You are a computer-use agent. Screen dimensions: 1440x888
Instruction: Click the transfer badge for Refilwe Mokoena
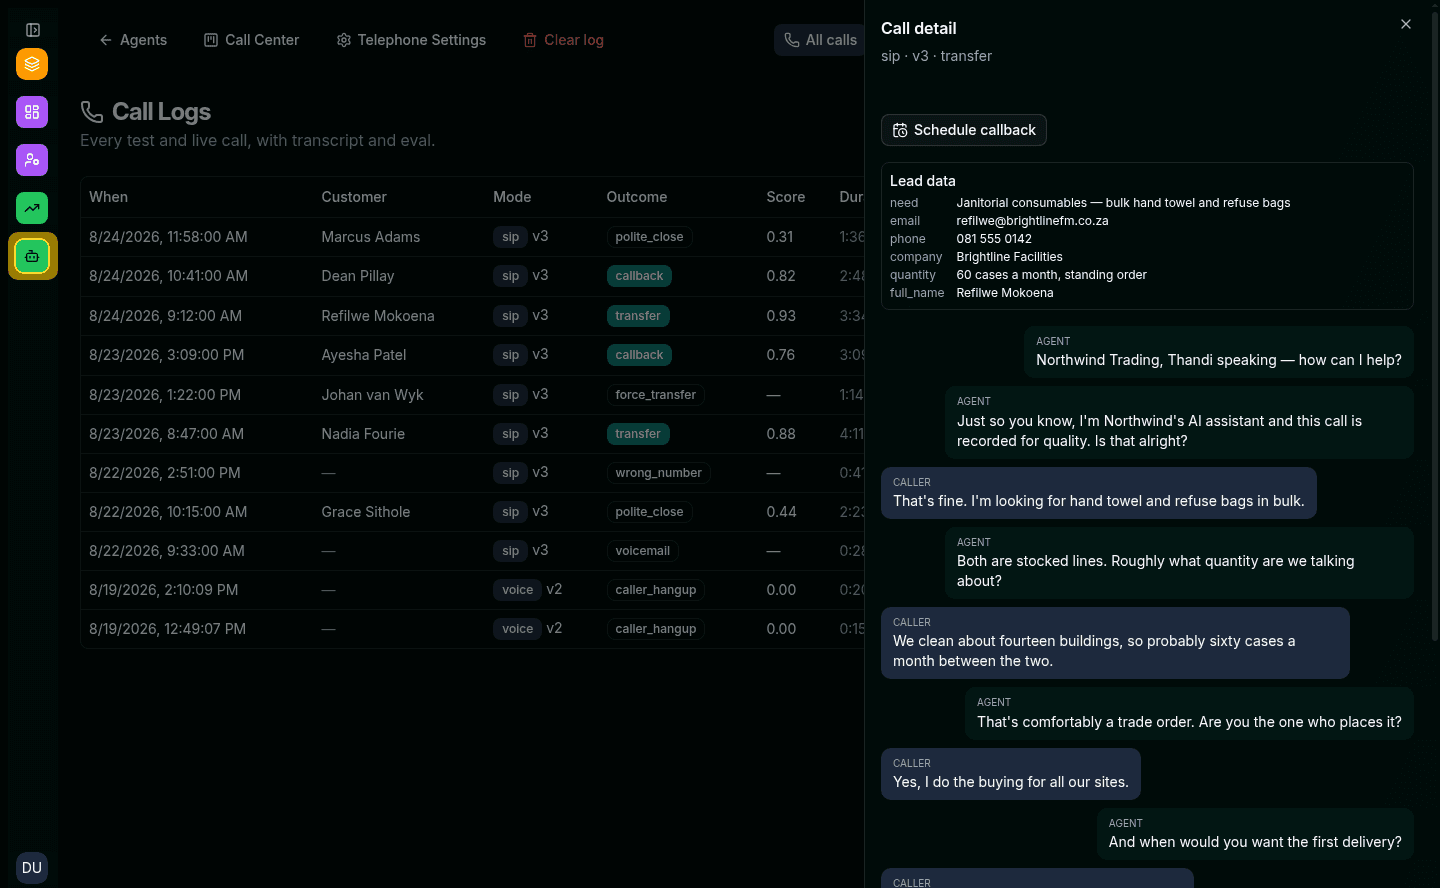638,316
